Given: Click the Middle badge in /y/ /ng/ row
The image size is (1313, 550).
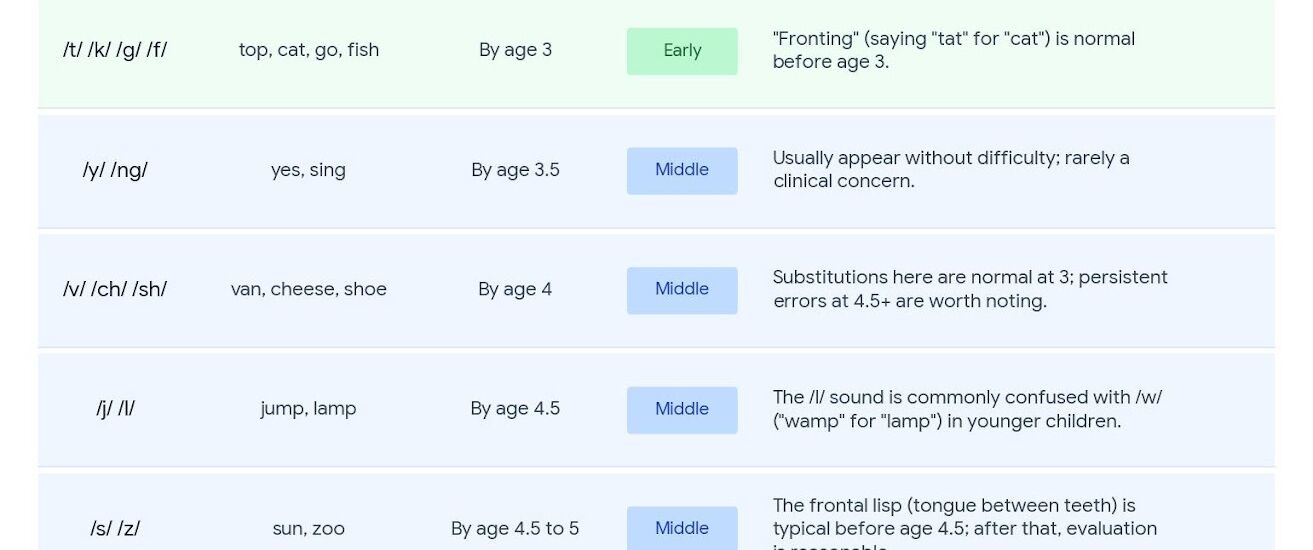Looking at the screenshot, I should point(682,170).
